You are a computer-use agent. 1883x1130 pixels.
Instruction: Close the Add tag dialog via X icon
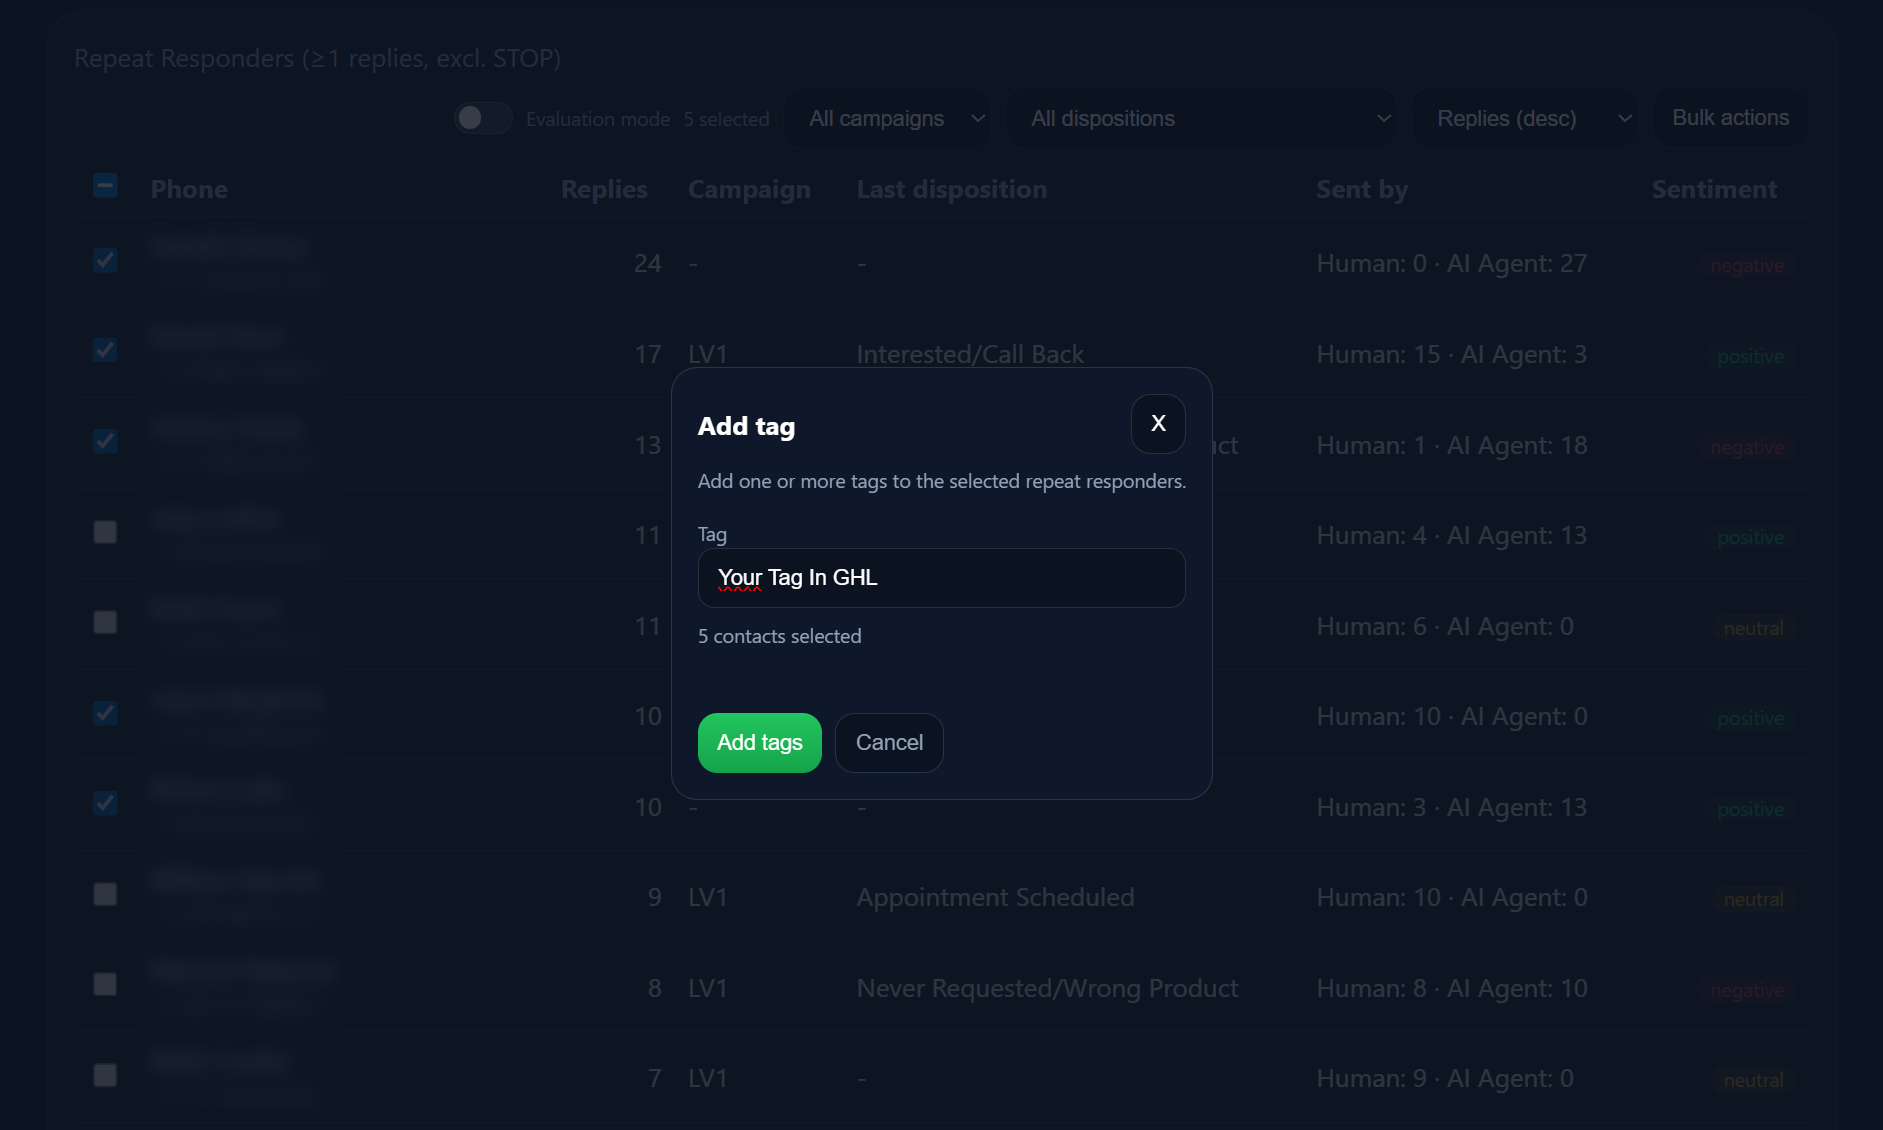coord(1157,423)
